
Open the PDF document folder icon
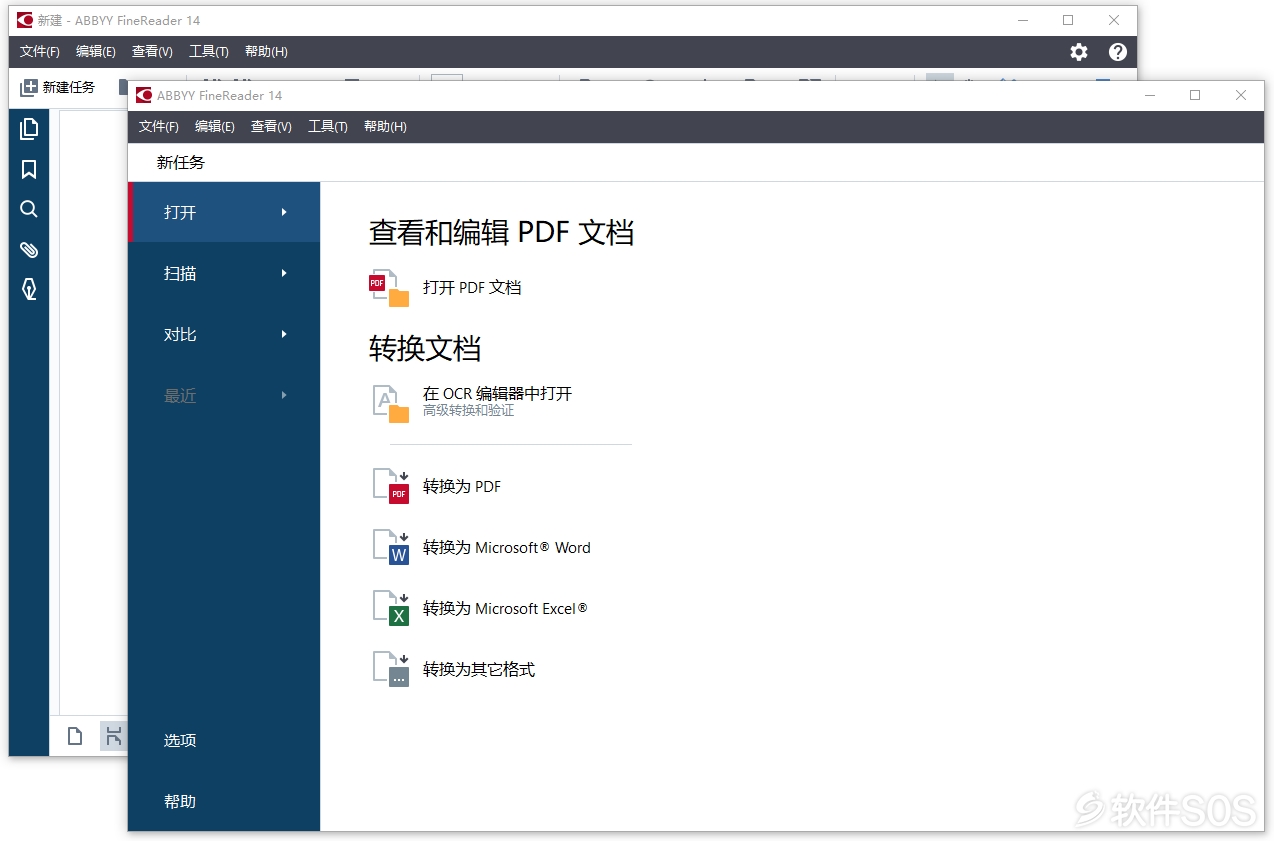tap(390, 288)
